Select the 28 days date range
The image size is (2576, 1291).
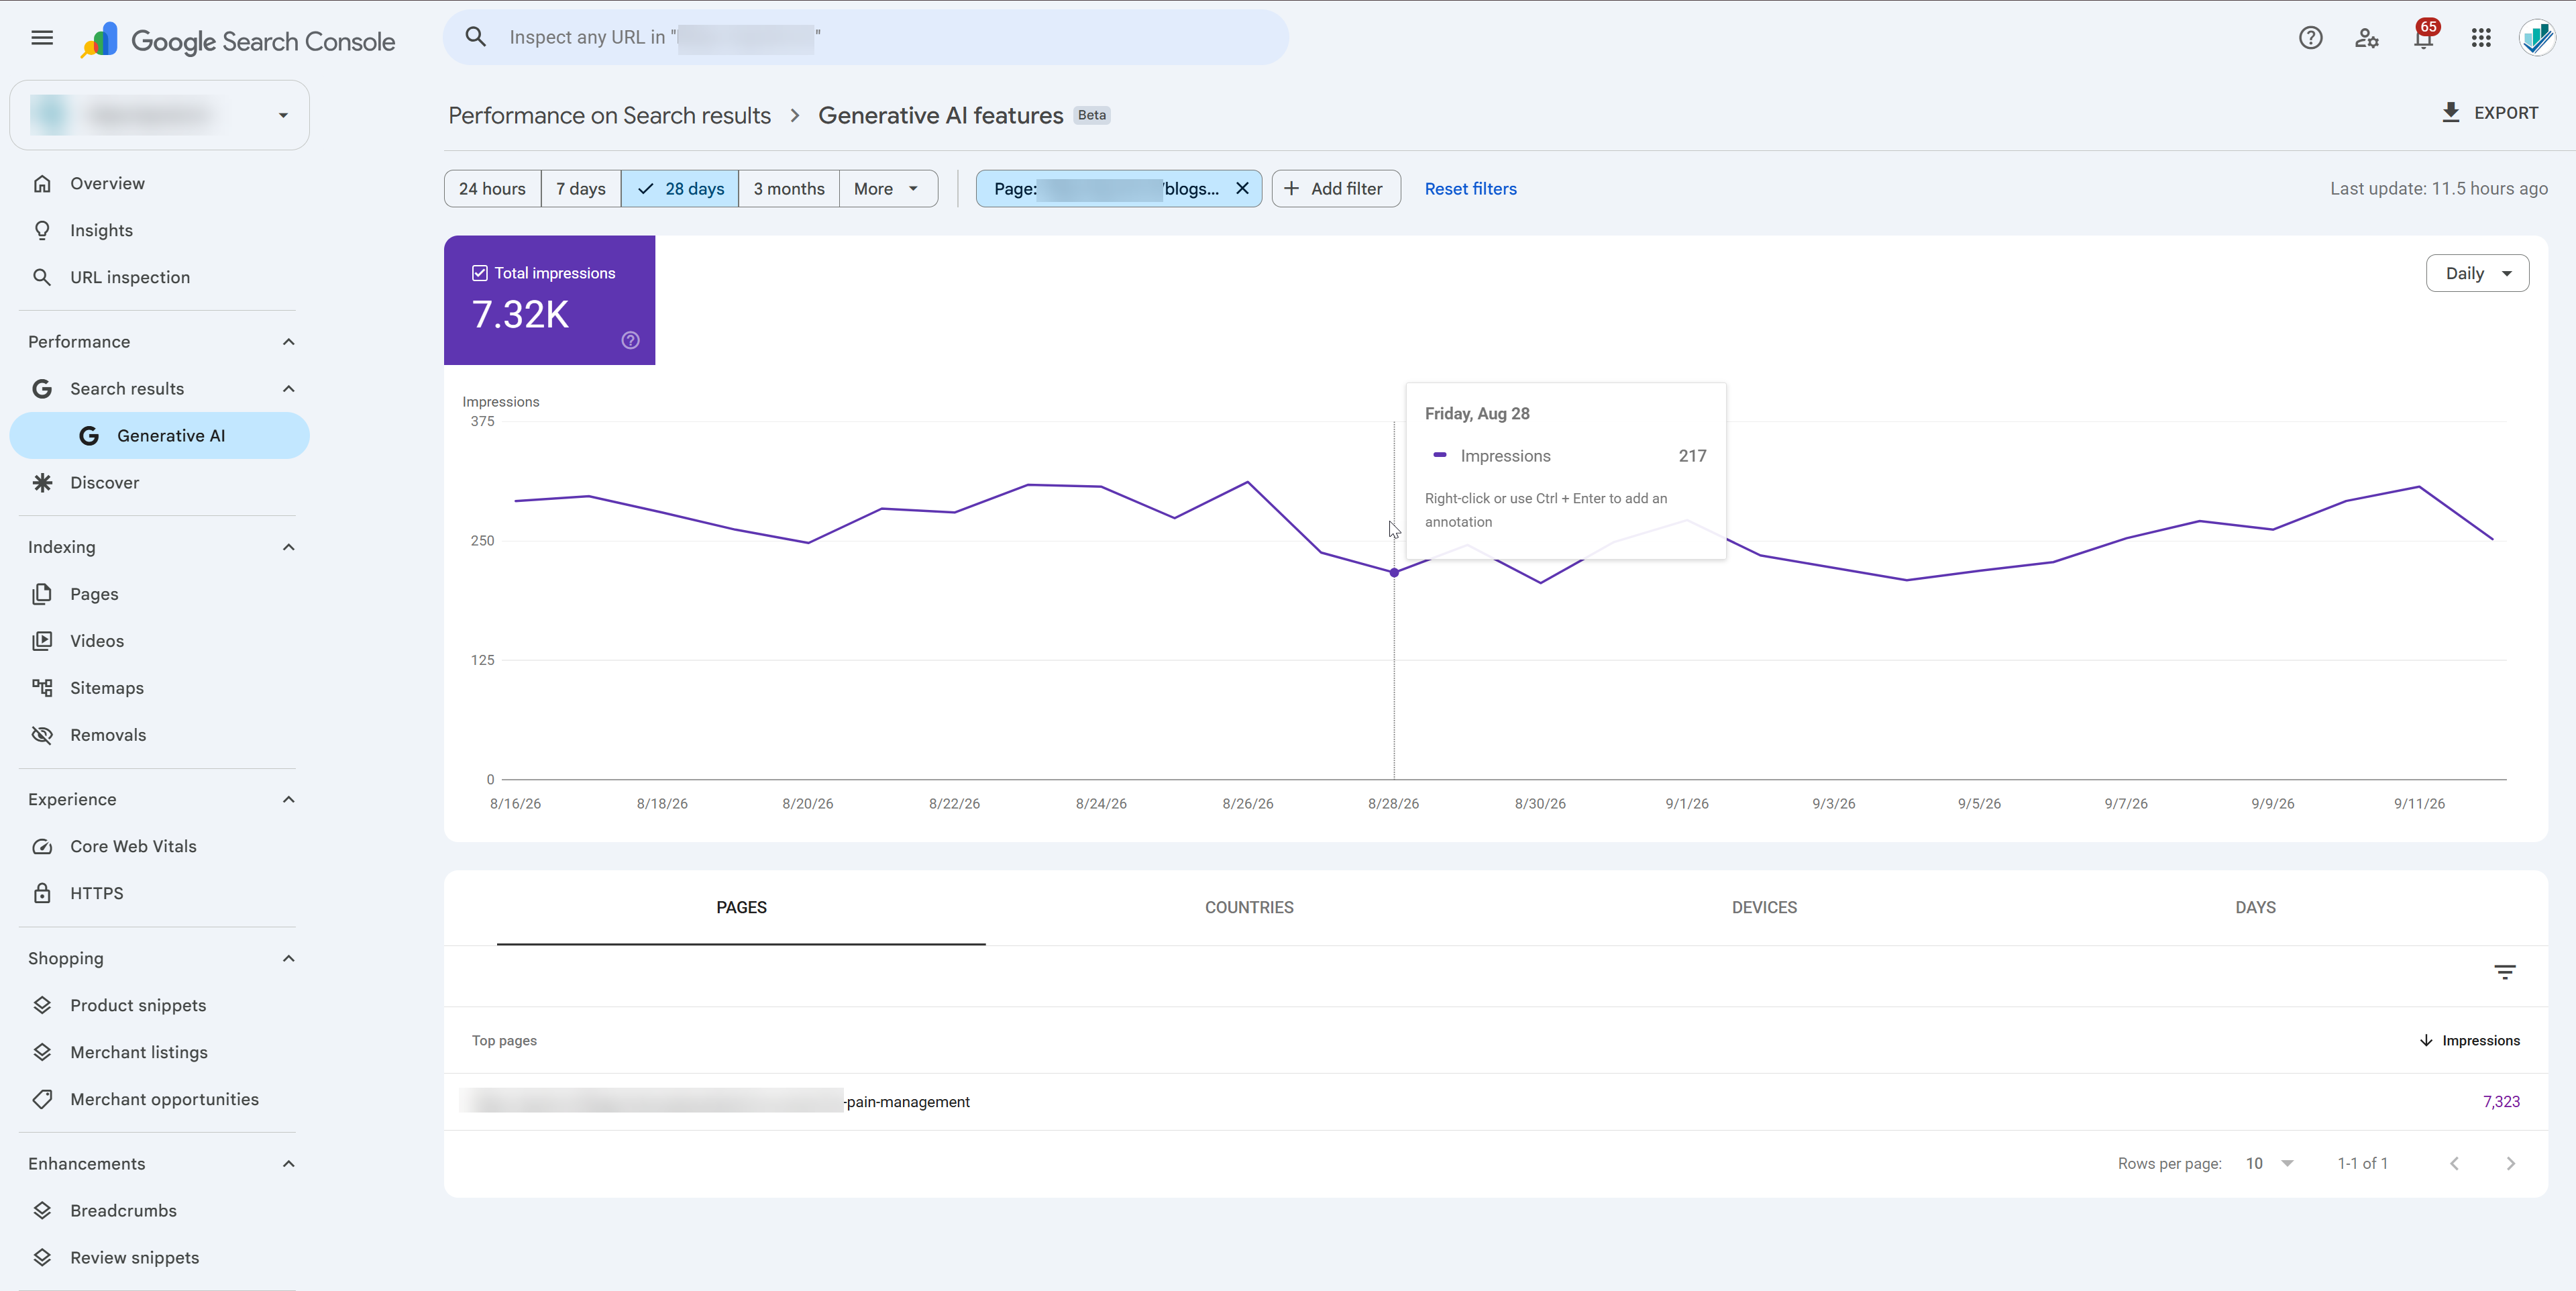pyautogui.click(x=680, y=189)
